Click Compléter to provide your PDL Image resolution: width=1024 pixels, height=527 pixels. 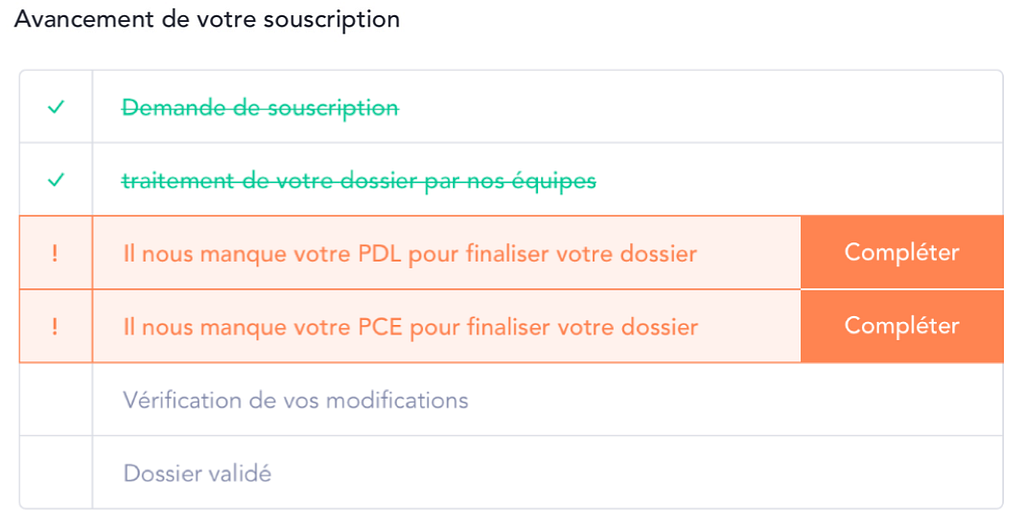pyautogui.click(x=902, y=252)
